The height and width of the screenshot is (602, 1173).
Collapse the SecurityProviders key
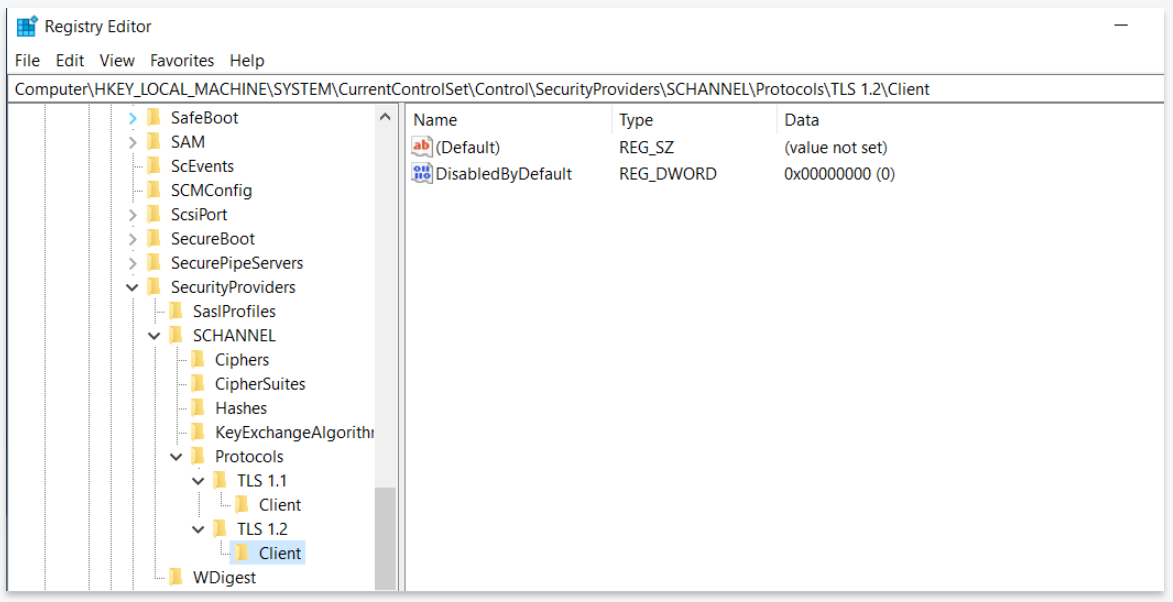coord(132,287)
